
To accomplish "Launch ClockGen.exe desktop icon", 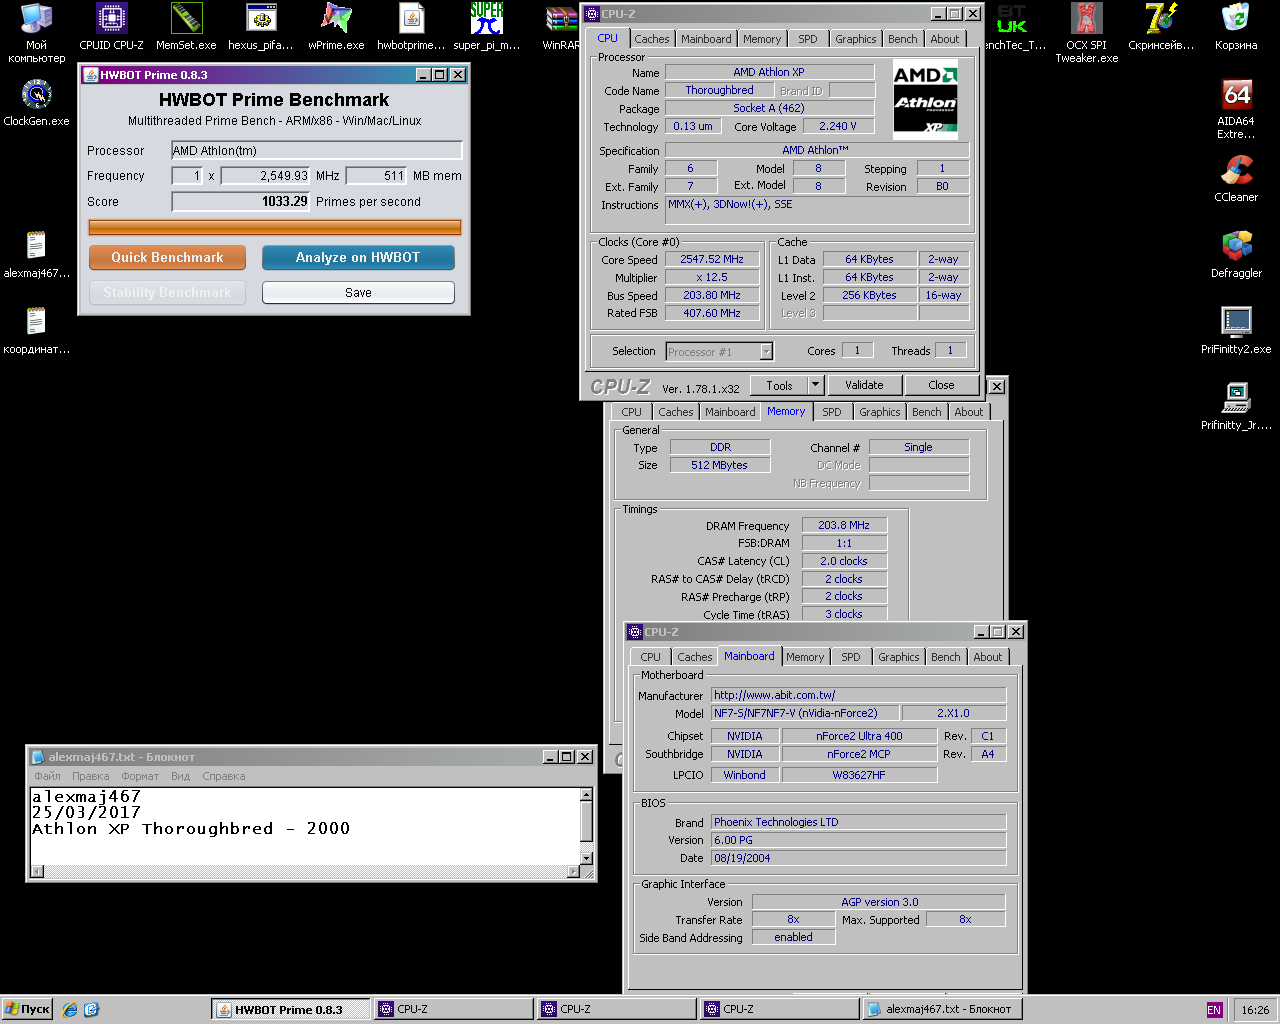I will click(x=36, y=103).
